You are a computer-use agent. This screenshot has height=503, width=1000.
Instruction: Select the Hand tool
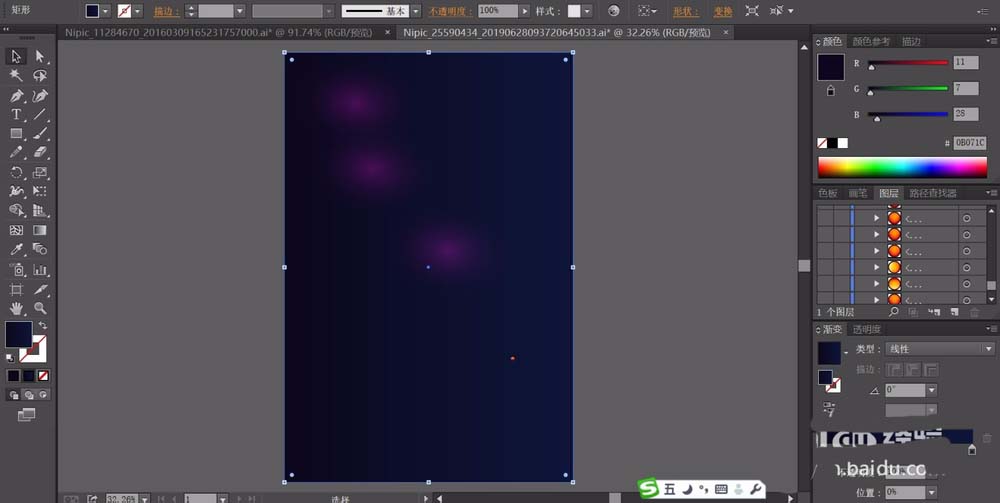pos(16,309)
